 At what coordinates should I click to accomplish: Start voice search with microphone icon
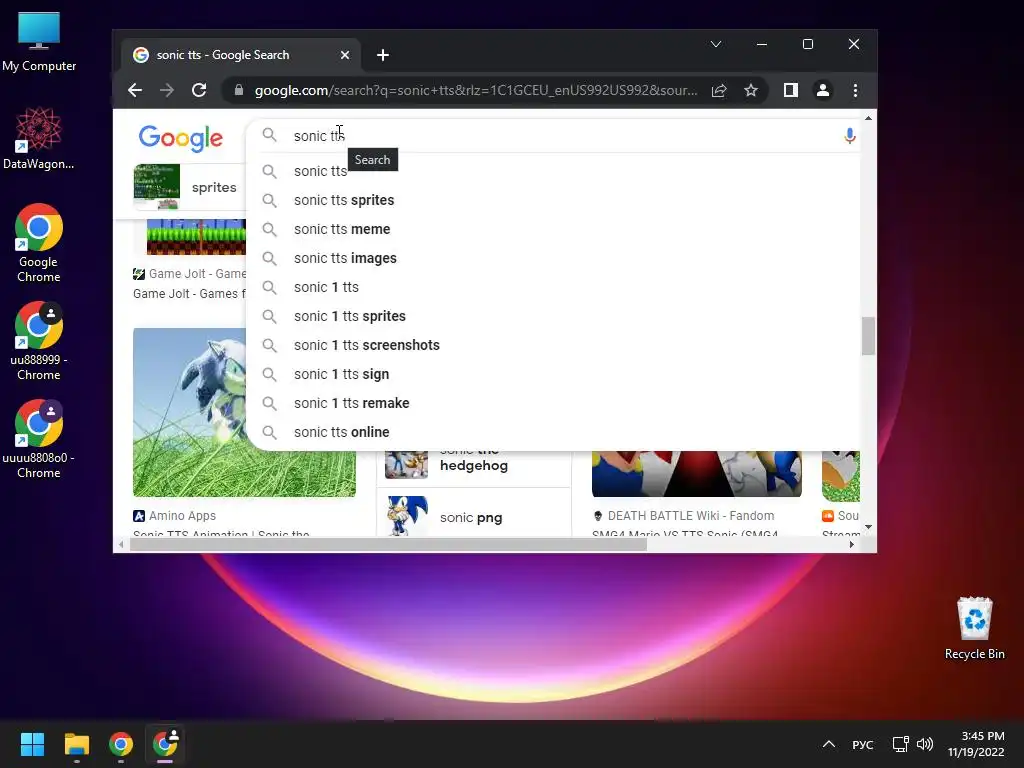pyautogui.click(x=850, y=136)
